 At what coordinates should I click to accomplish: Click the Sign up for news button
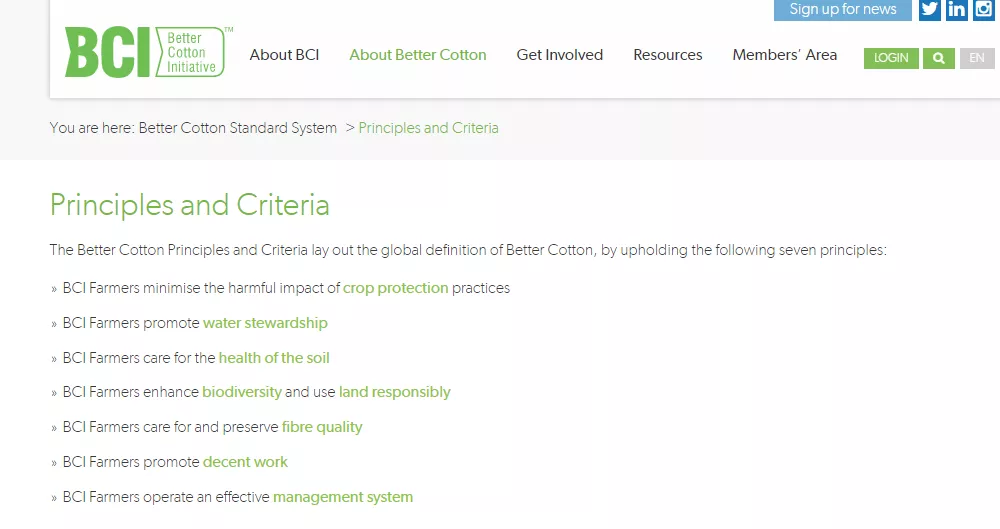point(842,9)
